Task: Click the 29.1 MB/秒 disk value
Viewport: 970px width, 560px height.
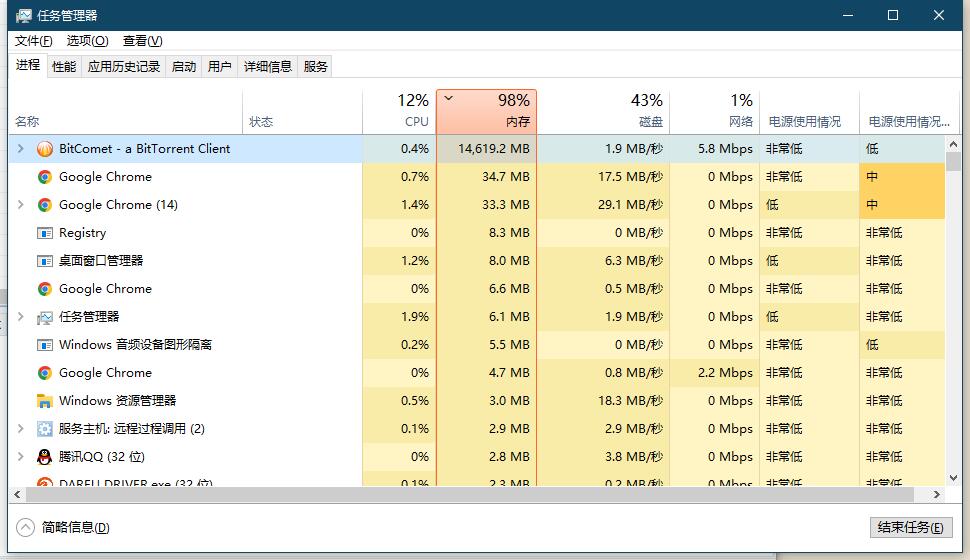Action: click(x=630, y=205)
